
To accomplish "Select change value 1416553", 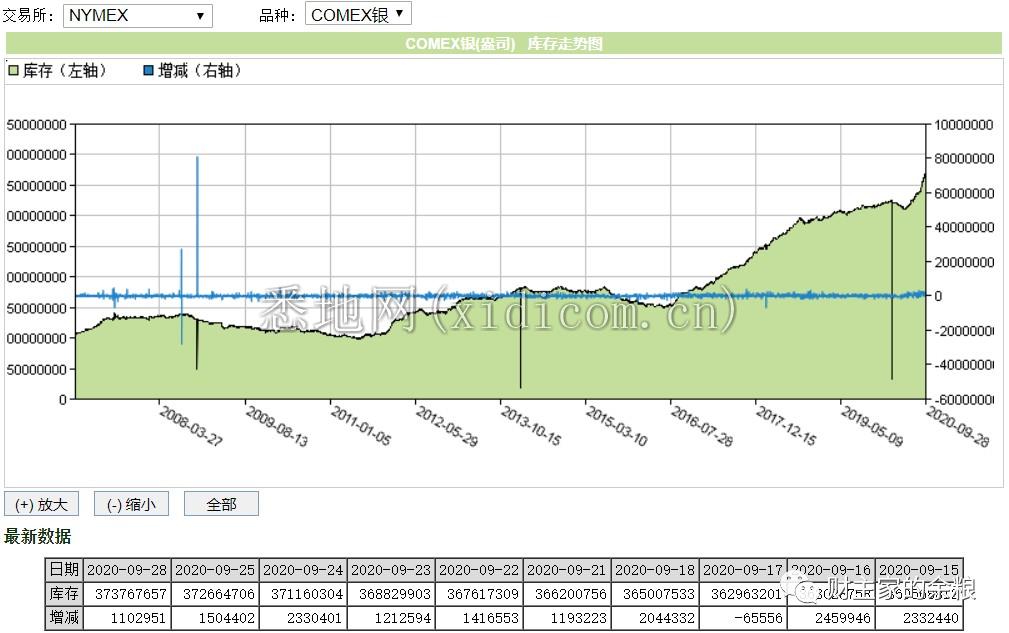I will point(490,618).
